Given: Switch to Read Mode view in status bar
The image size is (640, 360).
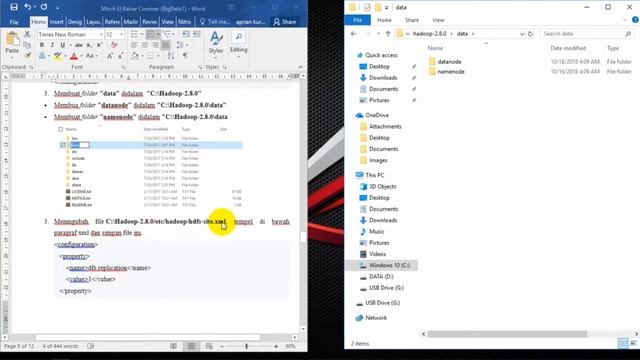Looking at the screenshot, I should (173, 346).
